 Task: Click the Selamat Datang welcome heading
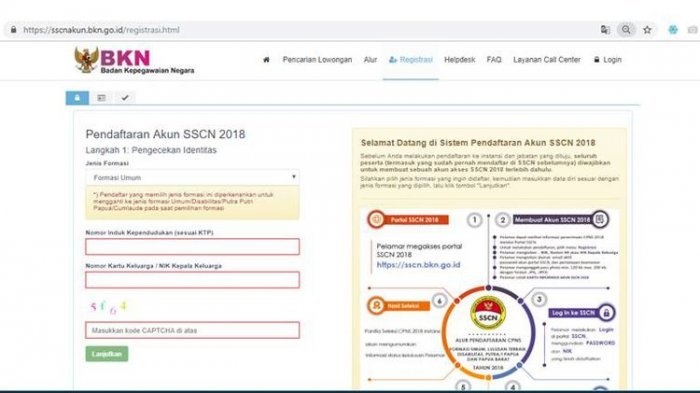point(478,143)
